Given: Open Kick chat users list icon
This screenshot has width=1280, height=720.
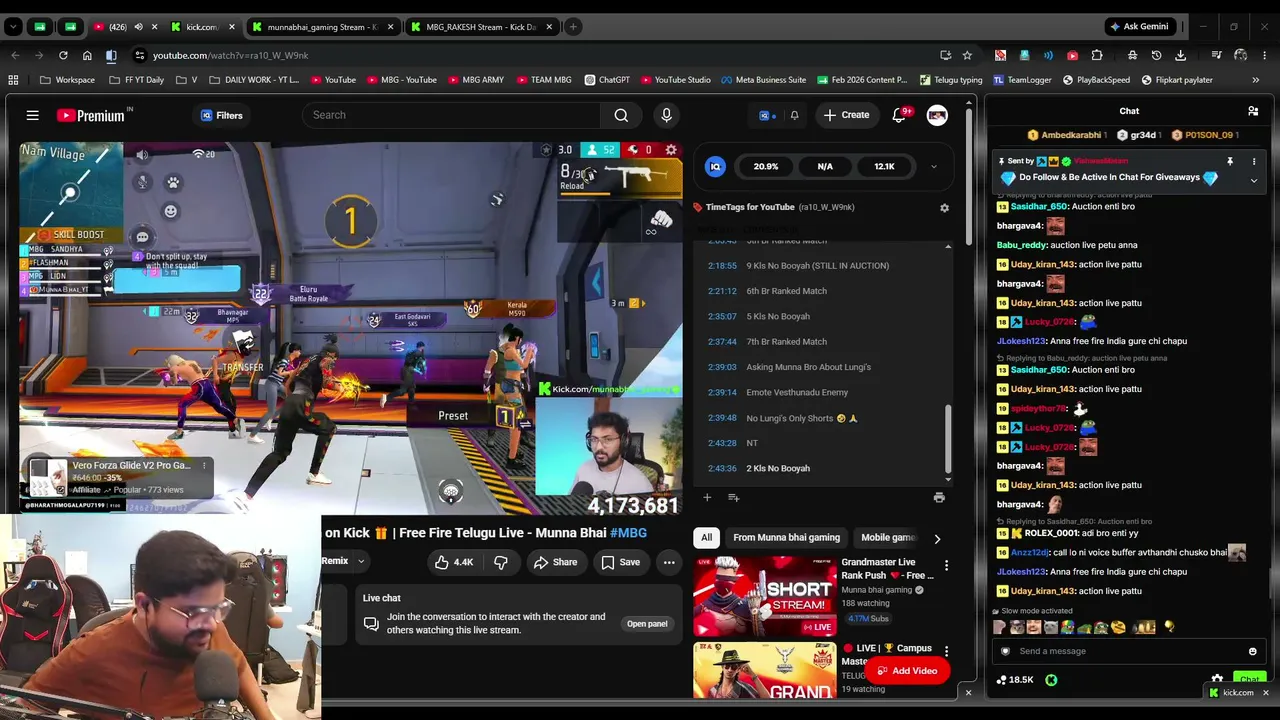Looking at the screenshot, I should [x=1253, y=111].
